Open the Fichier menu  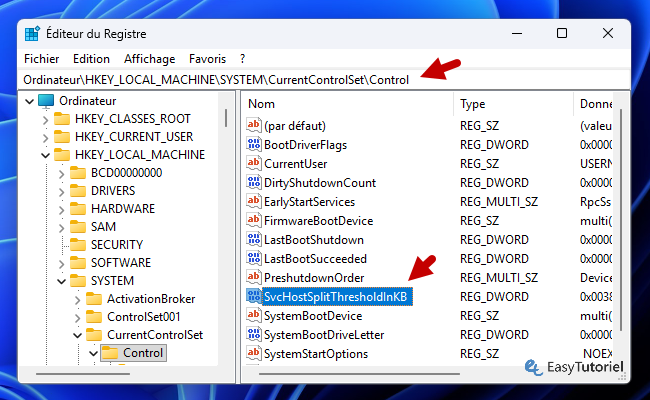pos(41,59)
